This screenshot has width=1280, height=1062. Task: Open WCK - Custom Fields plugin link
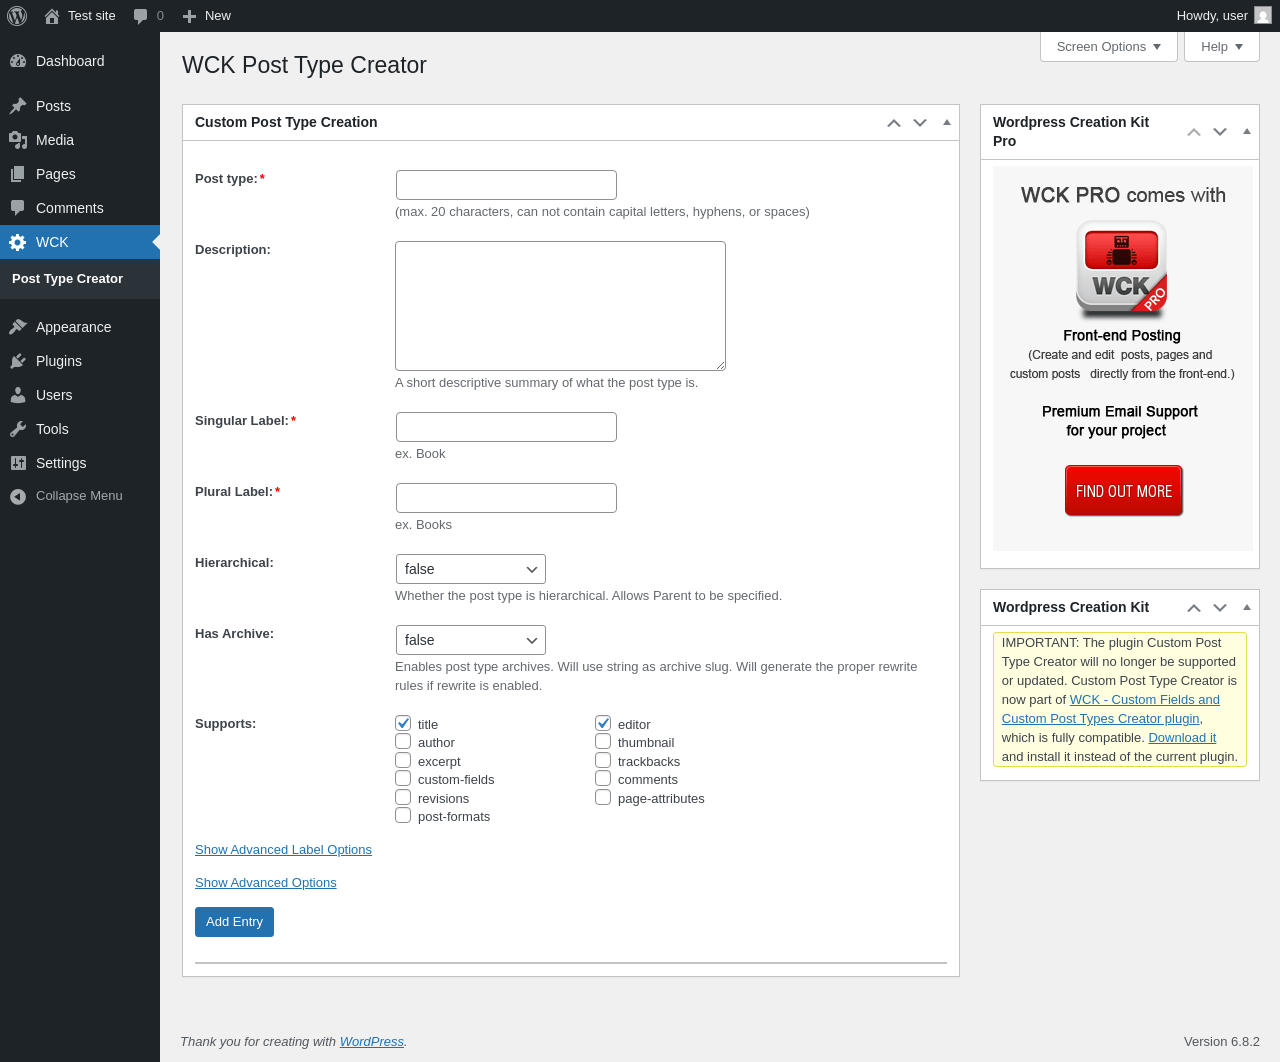(1111, 709)
